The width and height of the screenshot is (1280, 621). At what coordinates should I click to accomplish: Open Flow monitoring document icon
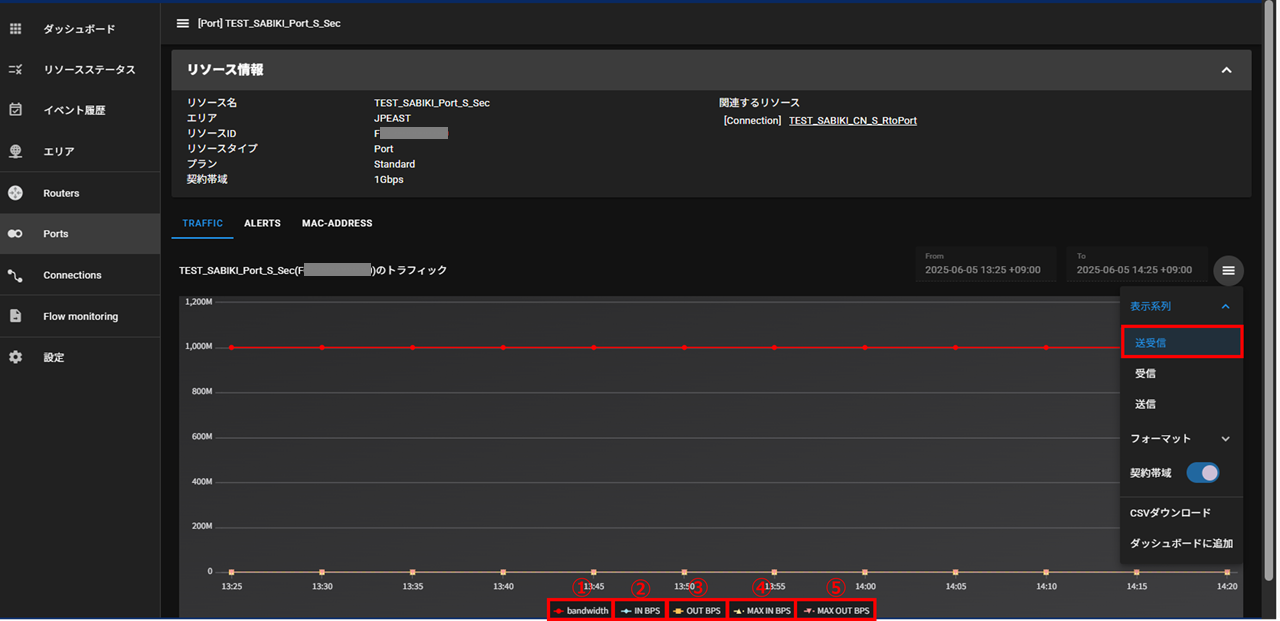click(x=15, y=316)
